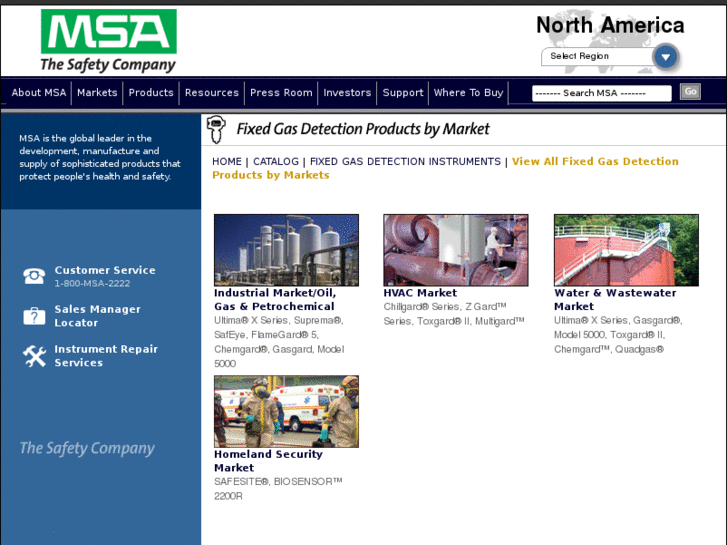Open the Instrument Repair Services link
Viewport: 727px width, 545px height.
tap(106, 356)
